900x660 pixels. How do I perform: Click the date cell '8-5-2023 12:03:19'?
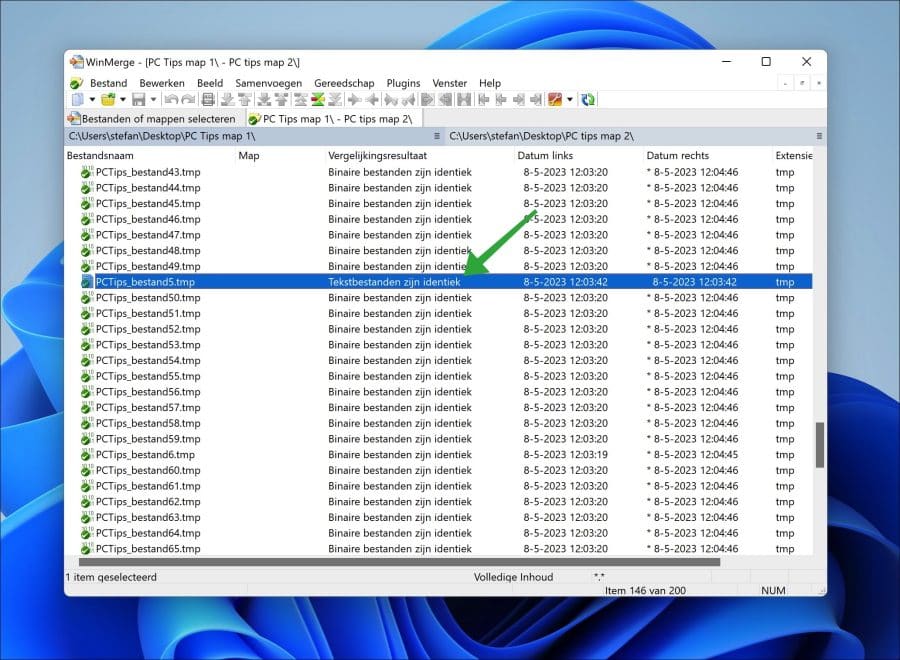tap(565, 455)
